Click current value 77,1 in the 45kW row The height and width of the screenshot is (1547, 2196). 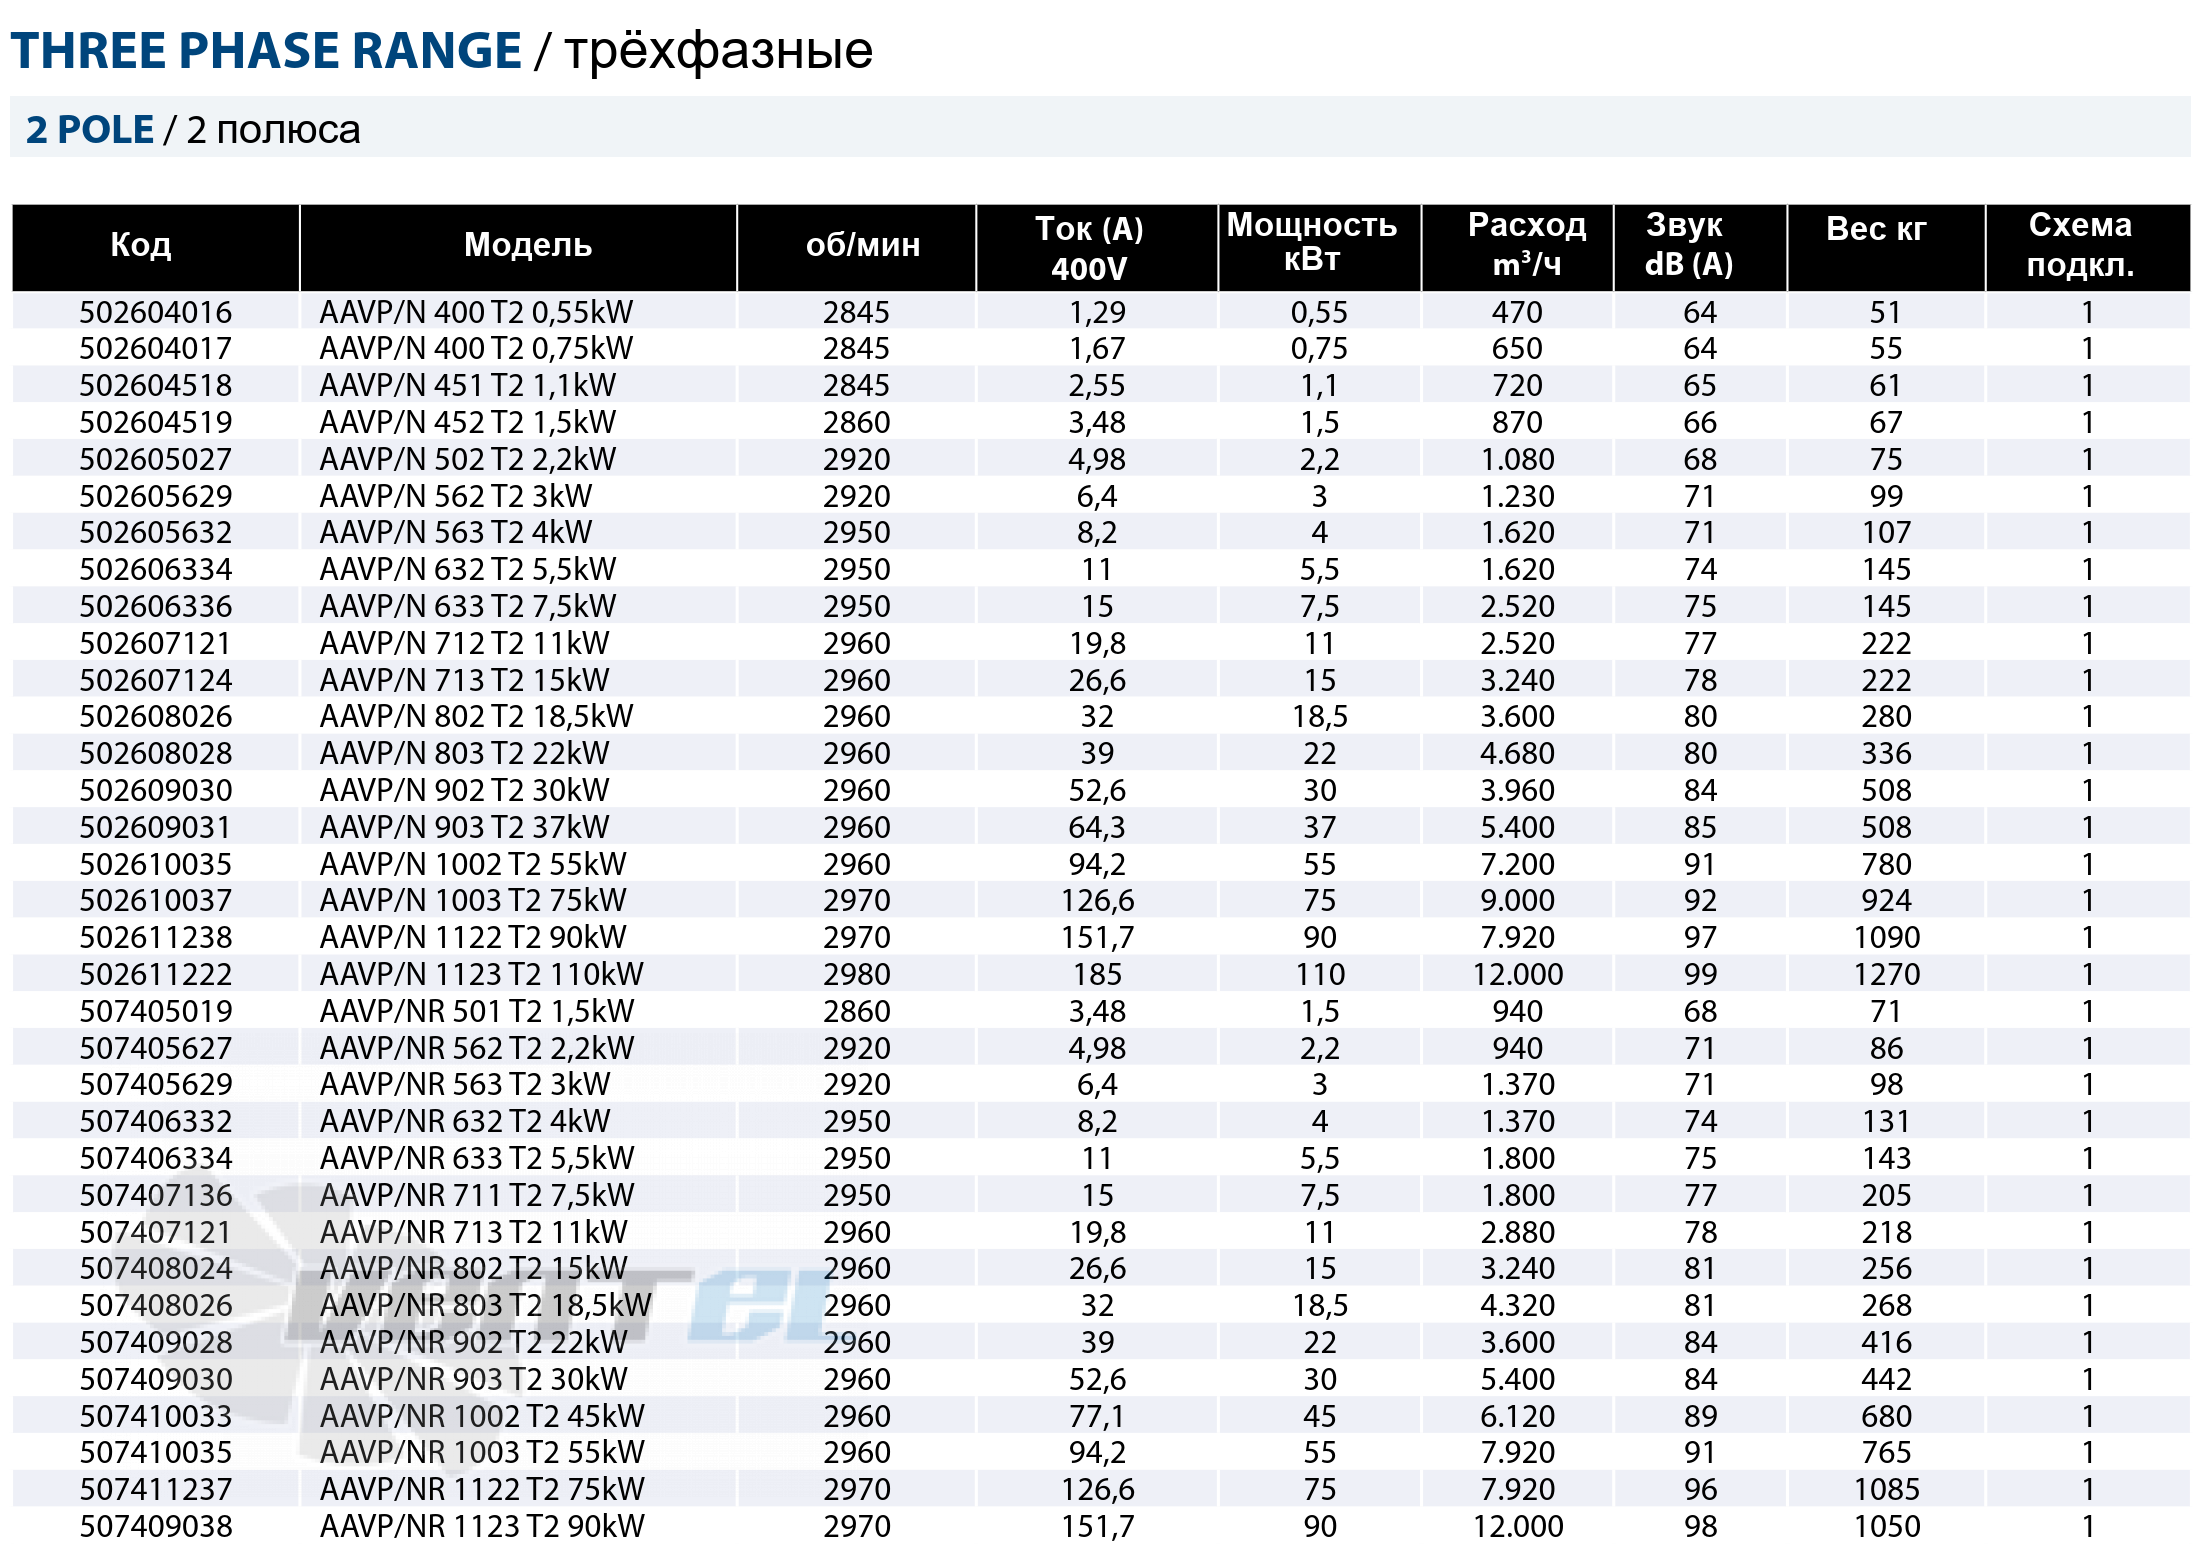coord(1097,1416)
